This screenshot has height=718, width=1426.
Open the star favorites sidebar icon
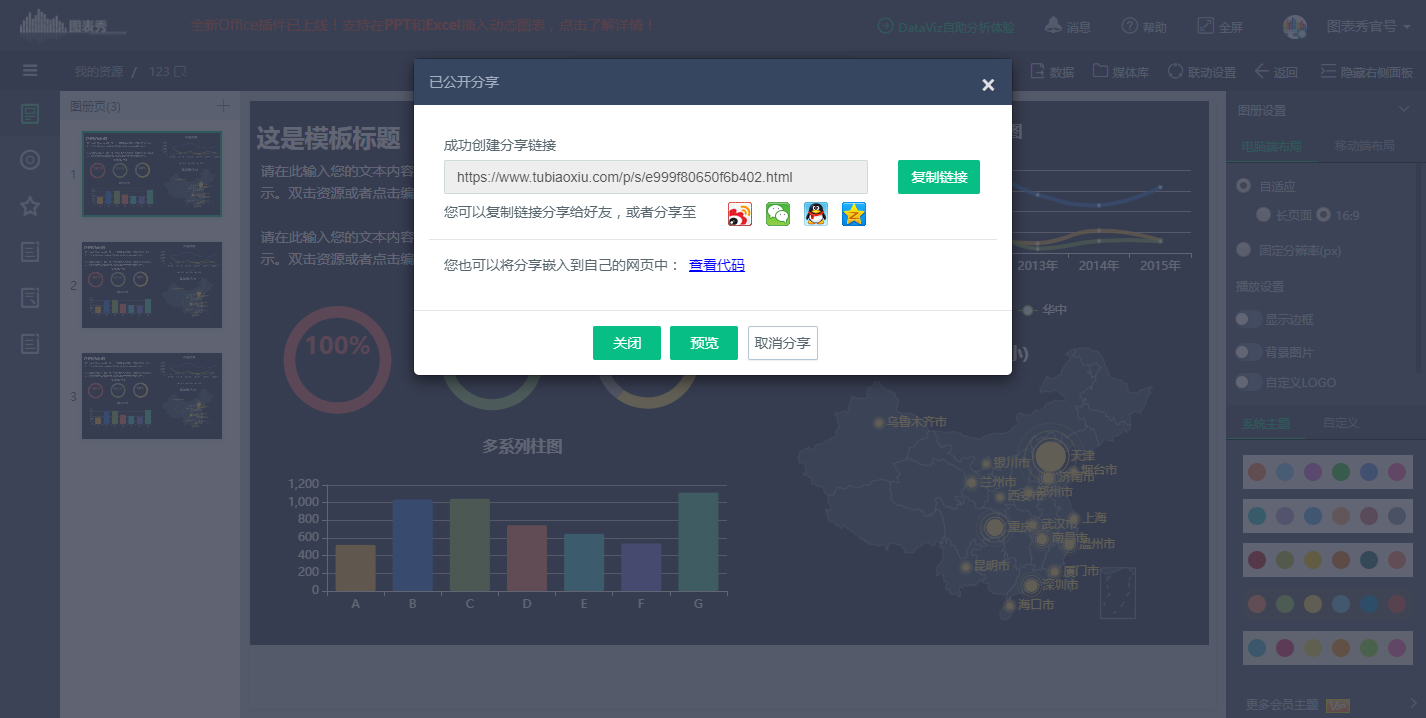[x=30, y=206]
